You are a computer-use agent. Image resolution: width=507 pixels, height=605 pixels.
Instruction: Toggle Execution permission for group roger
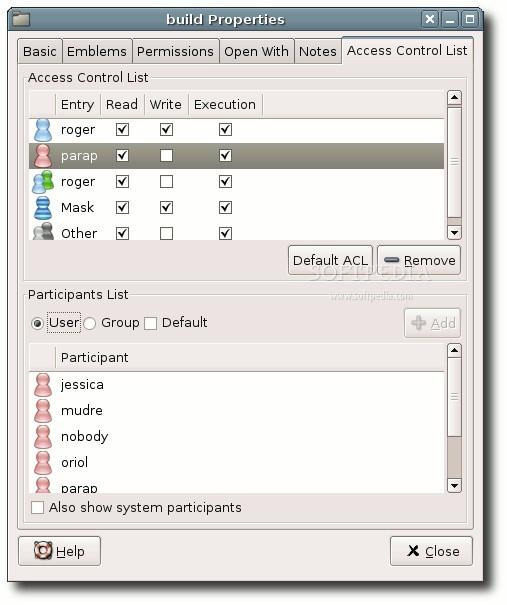click(225, 181)
